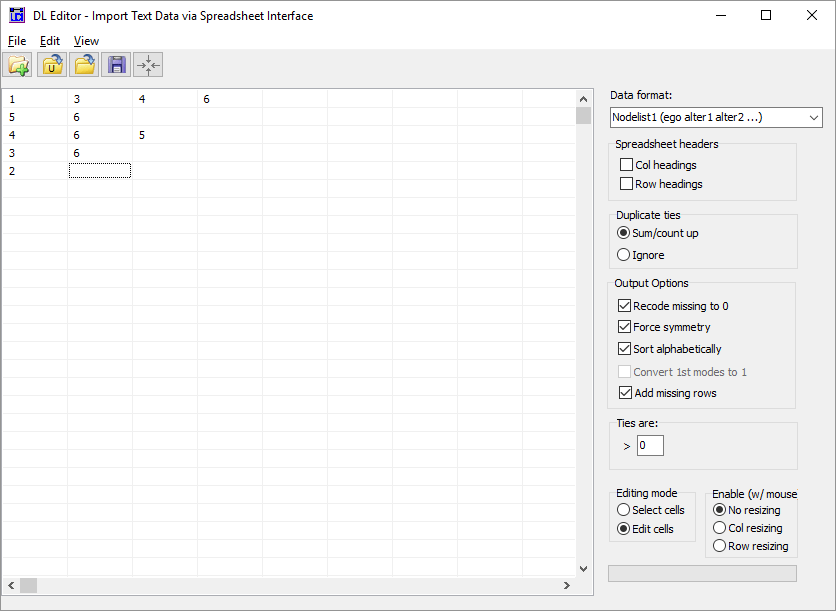Choose Select cells editing mode
Screen dimensions: 836x611
tap(624, 510)
